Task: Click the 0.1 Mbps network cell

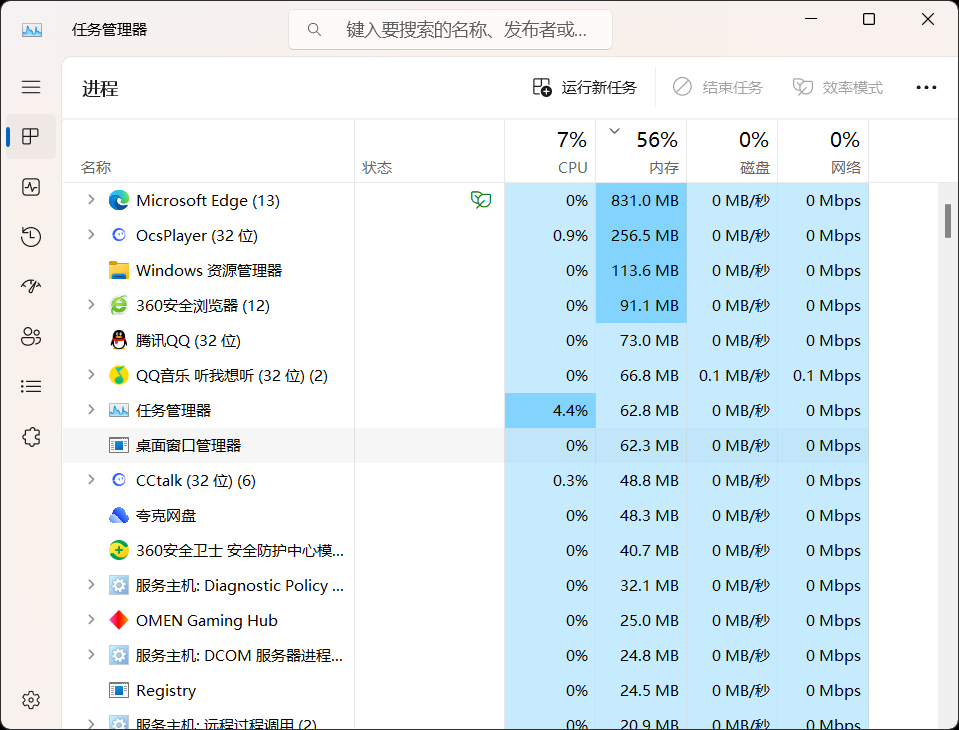Action: pos(823,375)
